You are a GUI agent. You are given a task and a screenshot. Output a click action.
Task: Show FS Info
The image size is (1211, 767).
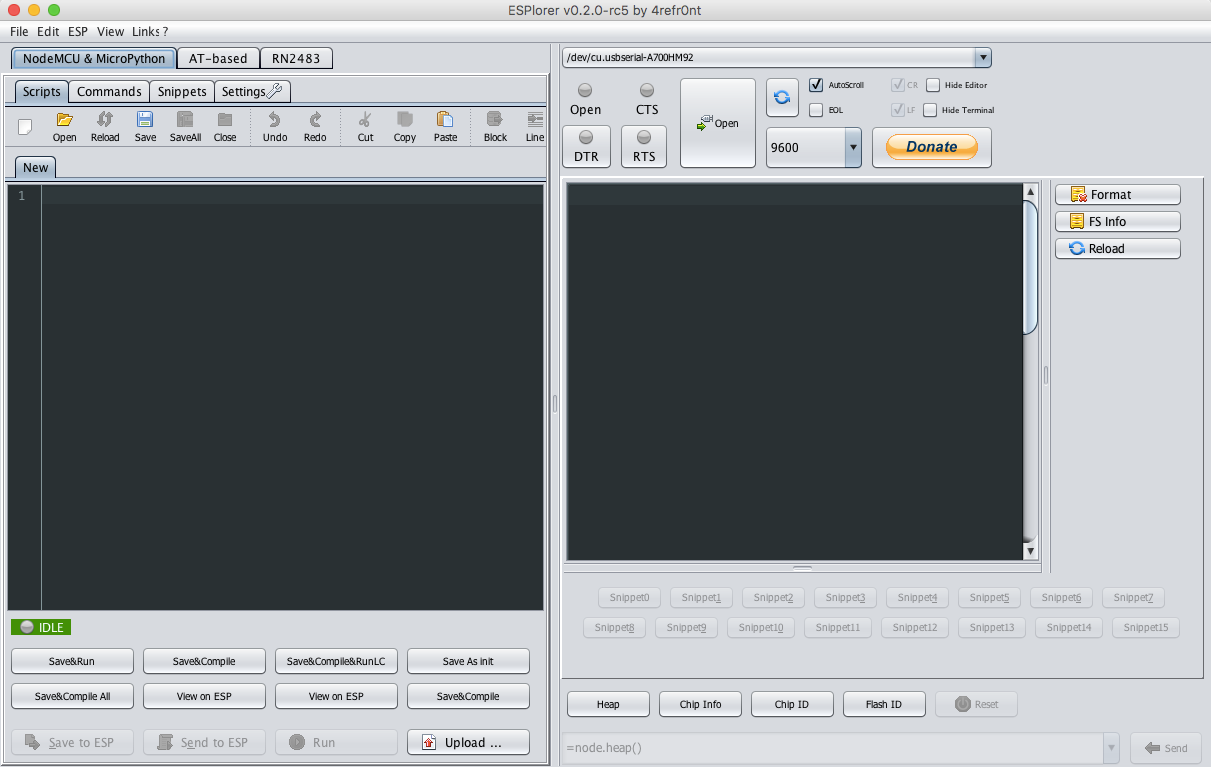point(1118,221)
